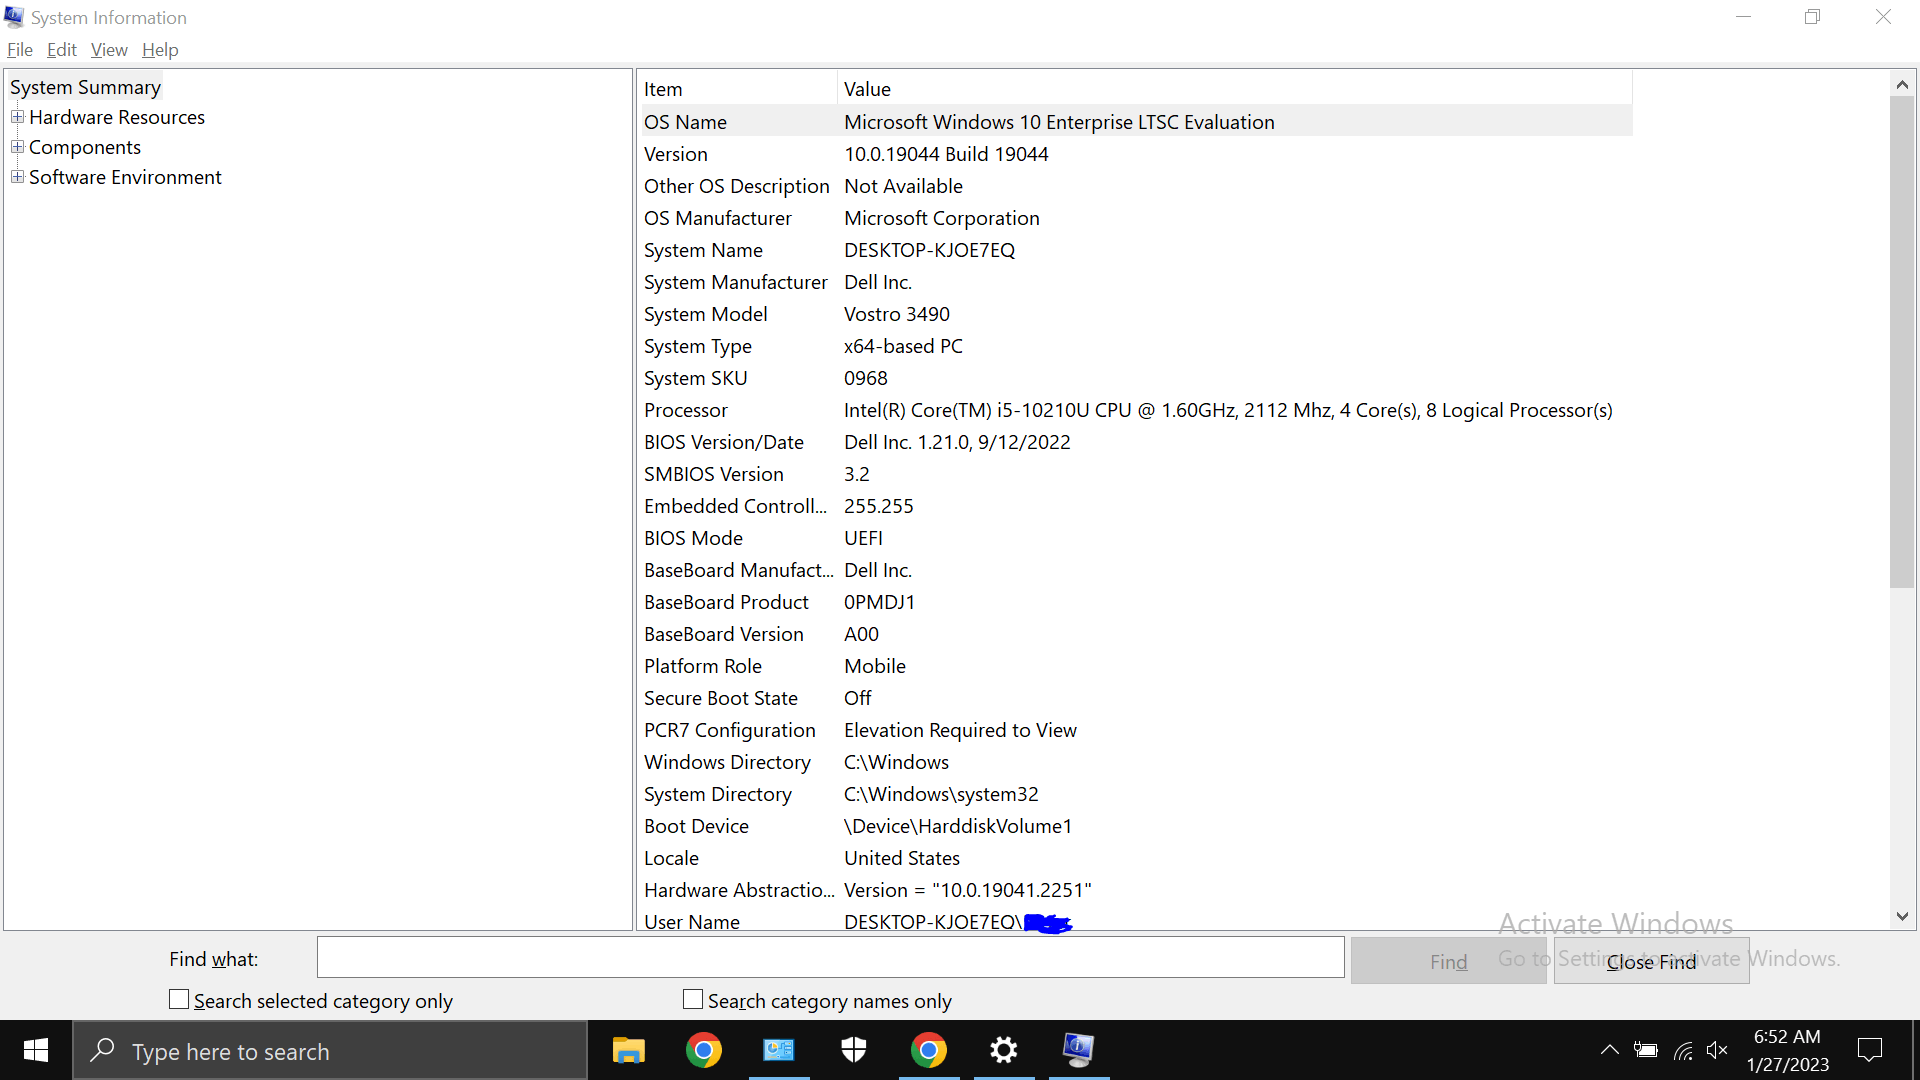Open the File menu

click(19, 50)
